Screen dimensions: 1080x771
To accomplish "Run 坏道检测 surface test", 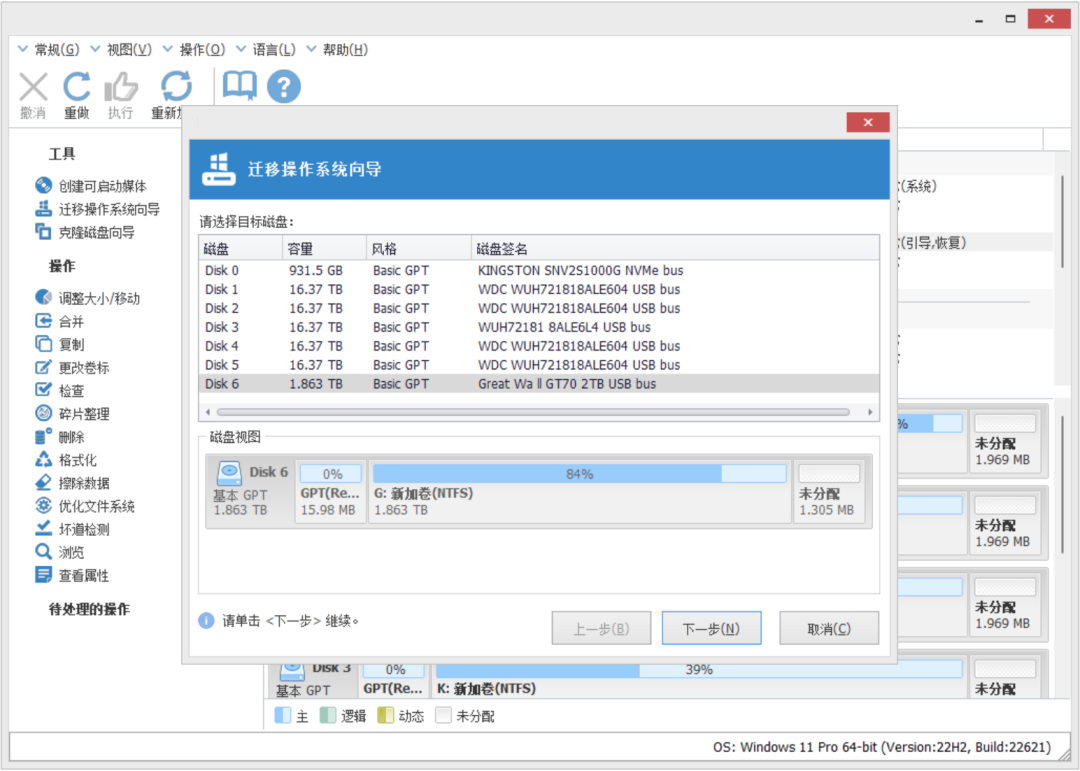I will pos(72,529).
